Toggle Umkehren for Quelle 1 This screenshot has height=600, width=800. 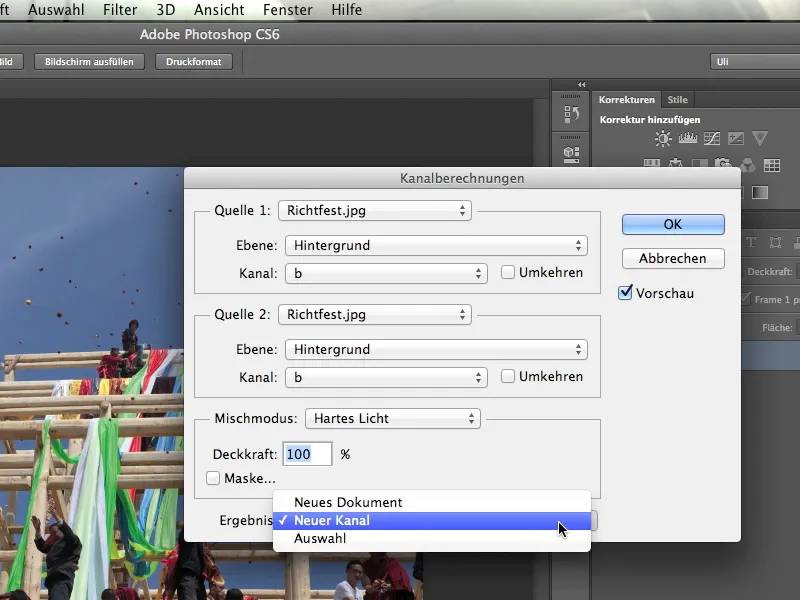click(x=508, y=272)
